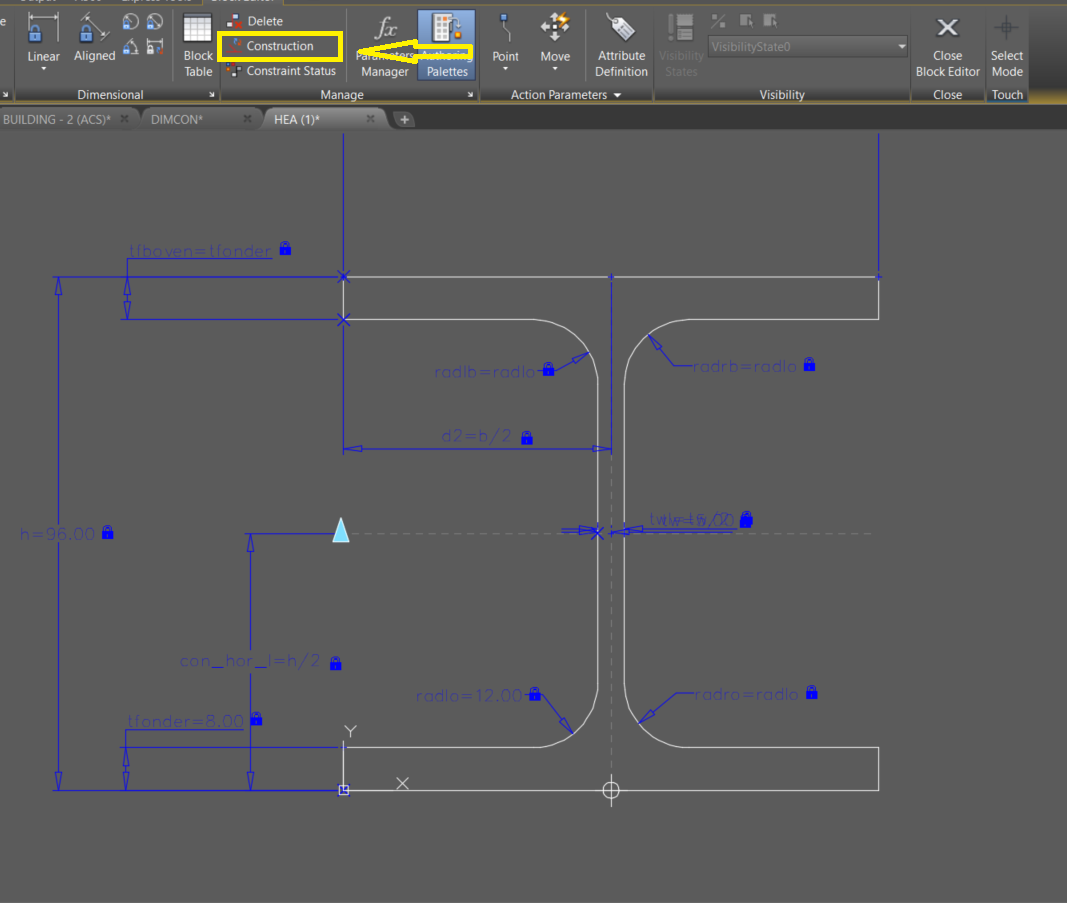Viewport: 1067px width, 903px height.
Task: Open a new drawing with the plus tab
Action: (x=404, y=118)
